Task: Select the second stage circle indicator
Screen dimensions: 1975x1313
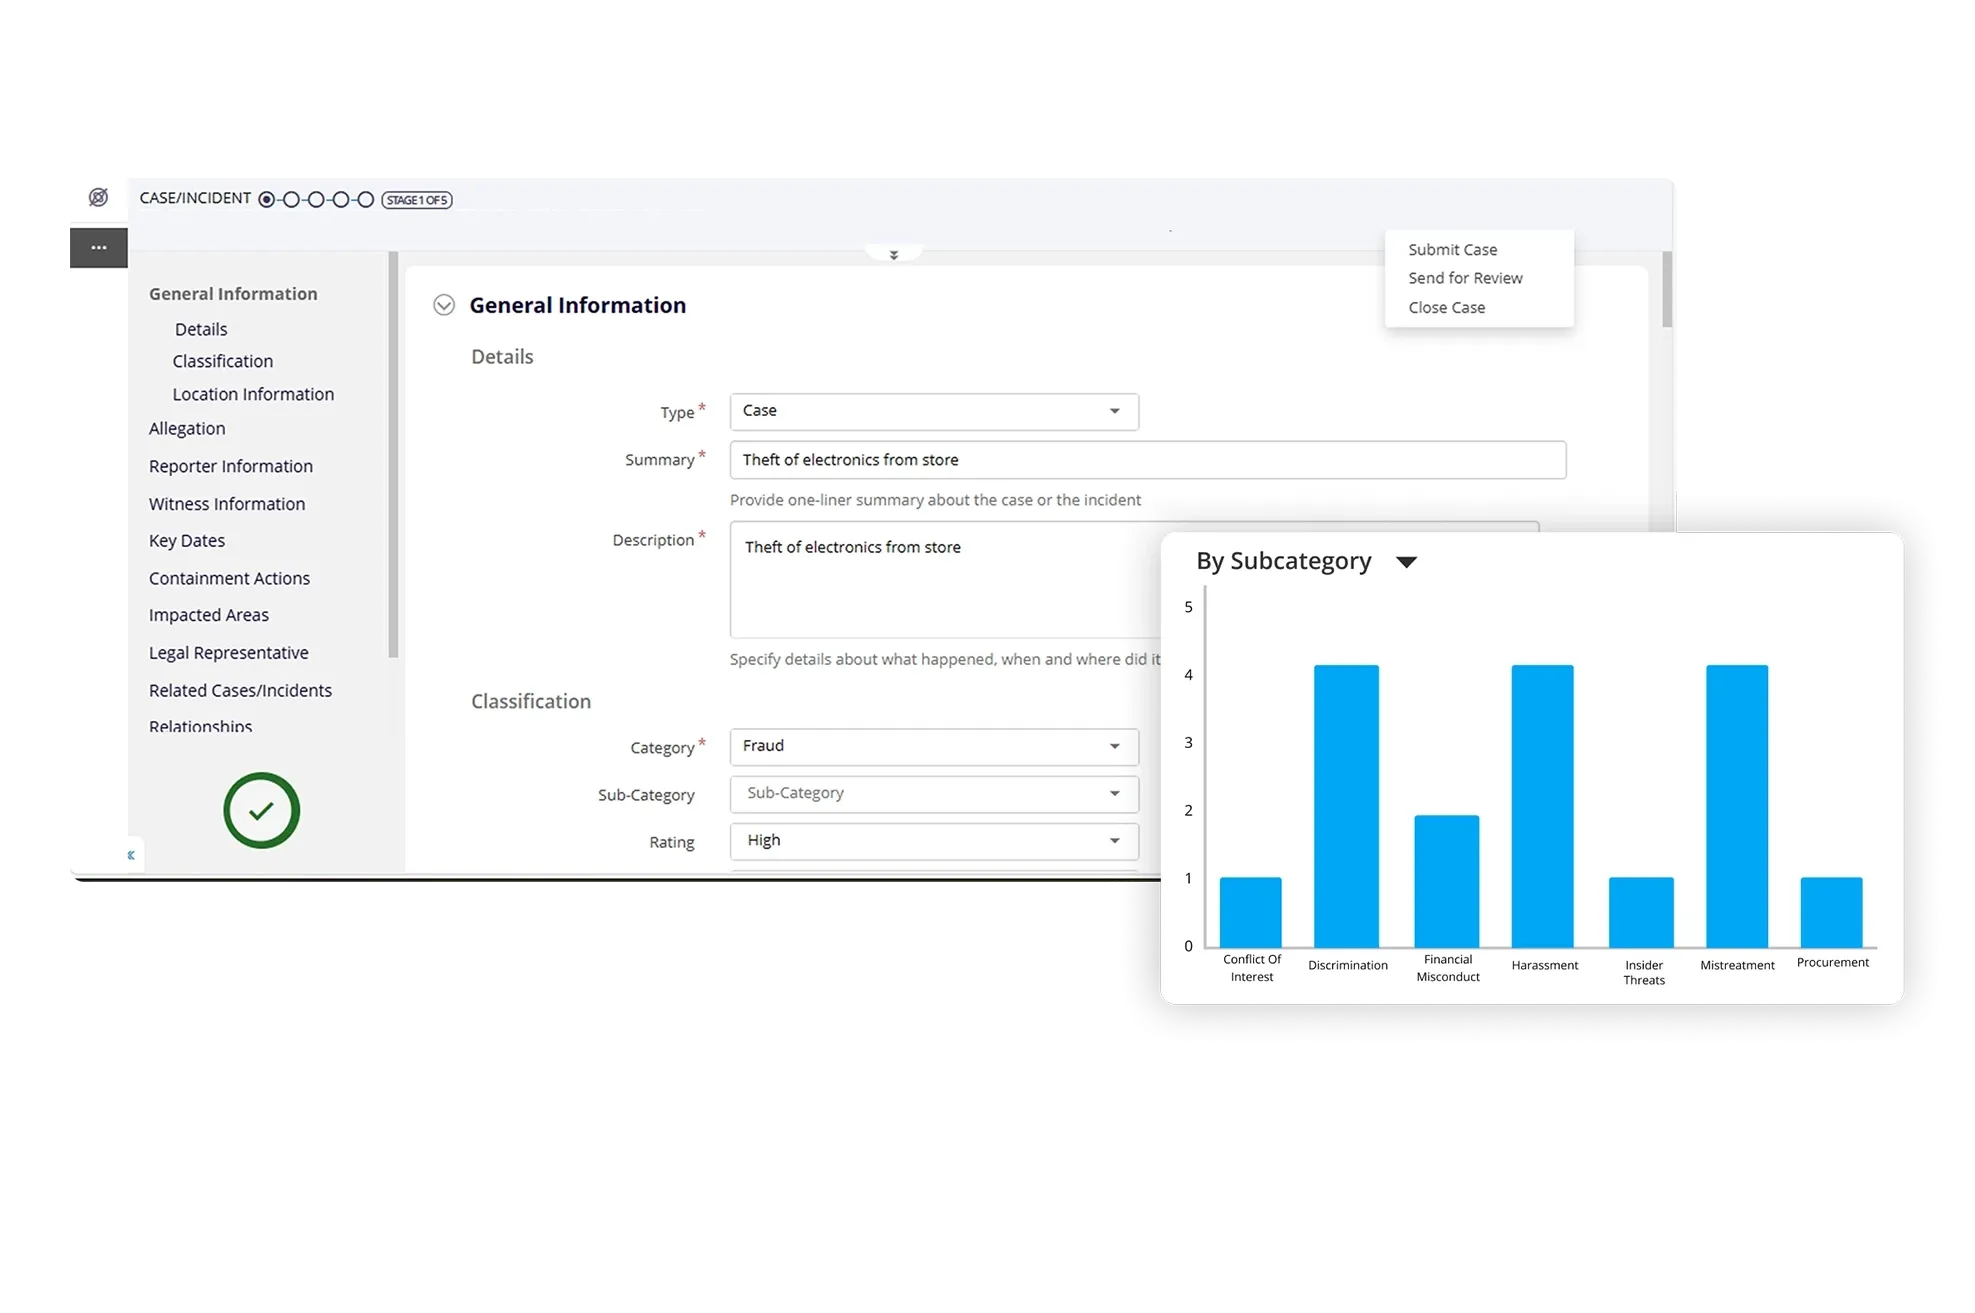Action: click(x=291, y=200)
